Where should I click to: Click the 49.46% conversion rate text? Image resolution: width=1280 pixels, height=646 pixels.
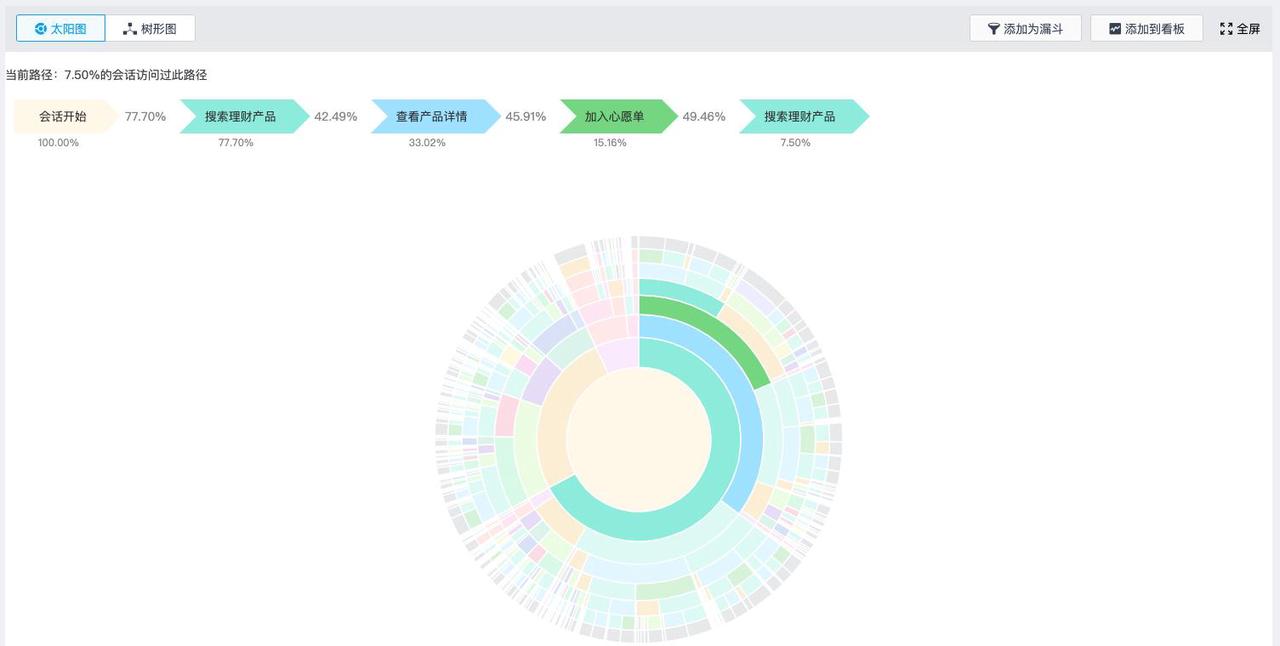click(x=704, y=117)
